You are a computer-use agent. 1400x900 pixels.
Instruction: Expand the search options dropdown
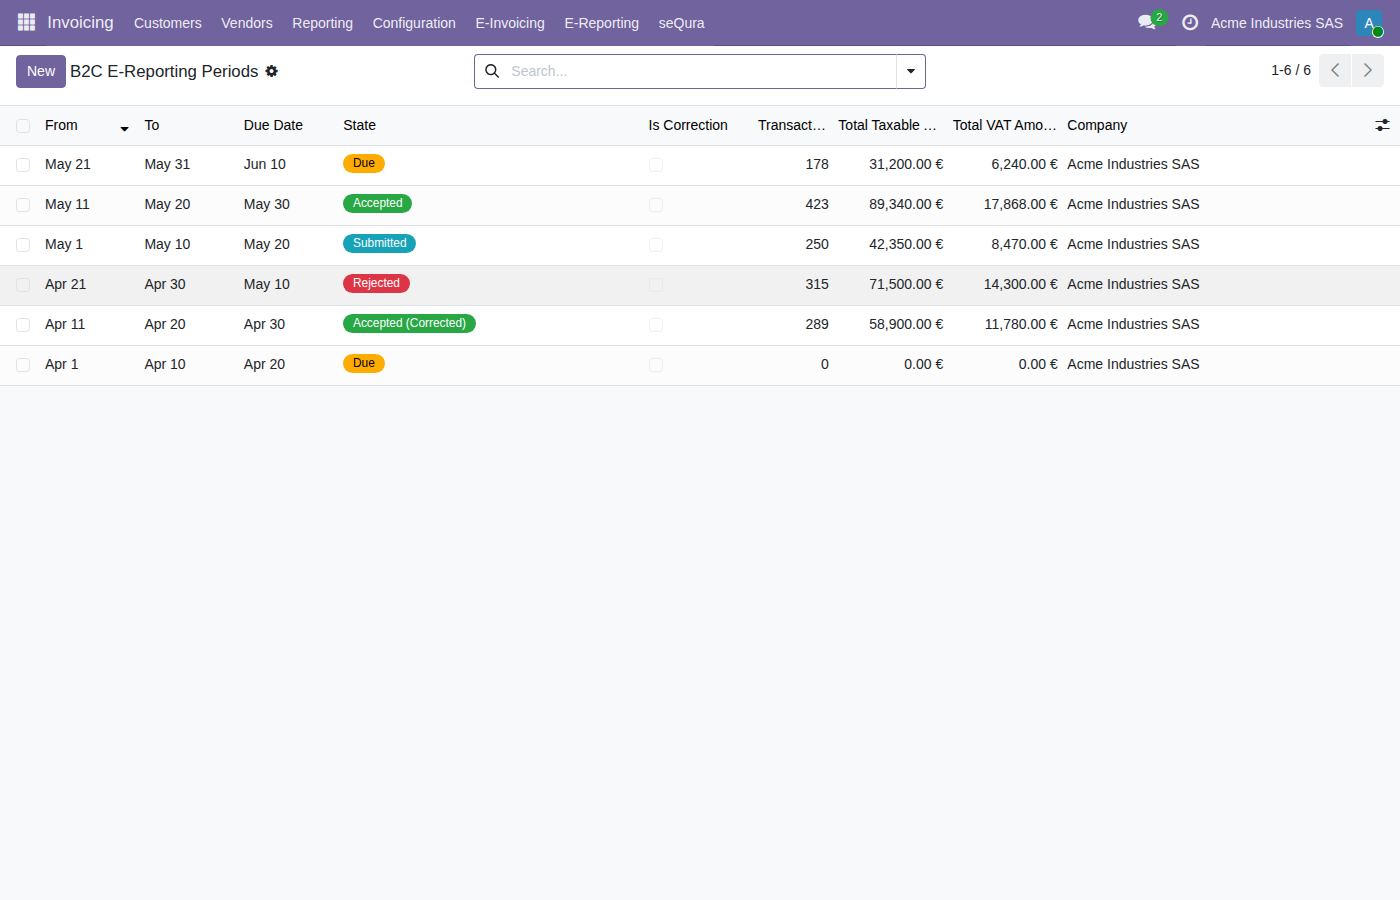click(911, 71)
